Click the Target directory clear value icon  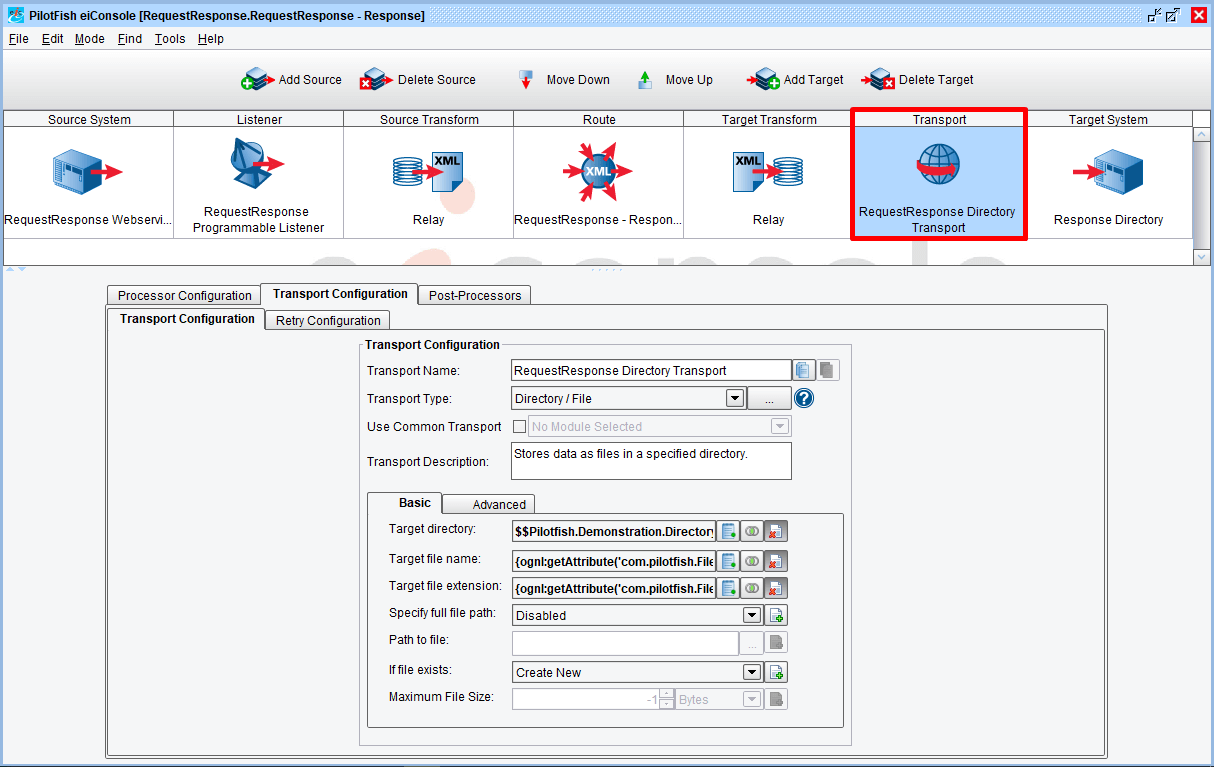[776, 531]
